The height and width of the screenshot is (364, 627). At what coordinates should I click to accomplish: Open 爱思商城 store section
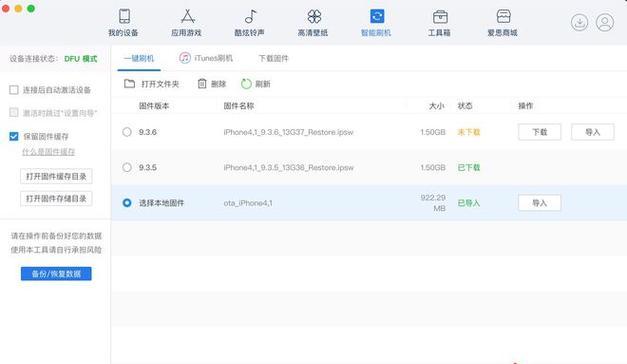point(503,23)
